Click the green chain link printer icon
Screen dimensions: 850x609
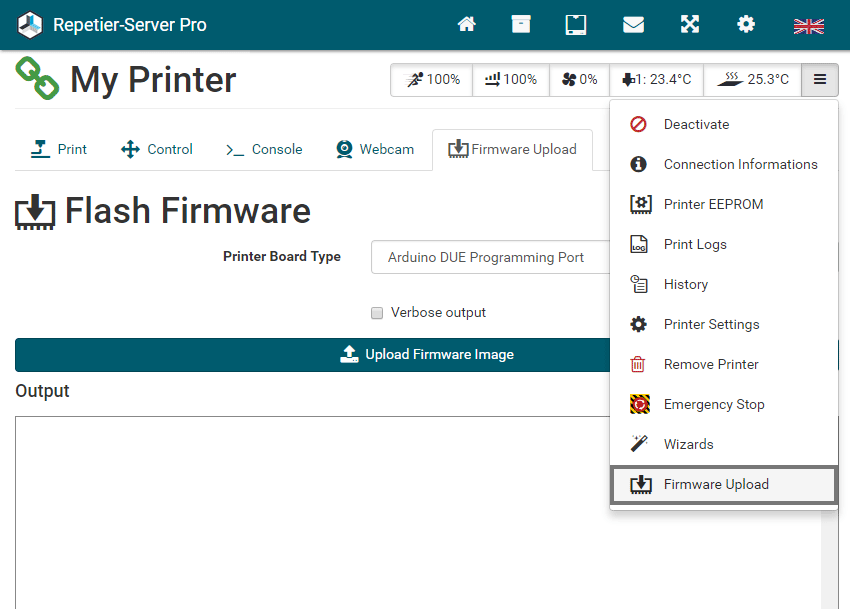click(x=37, y=79)
